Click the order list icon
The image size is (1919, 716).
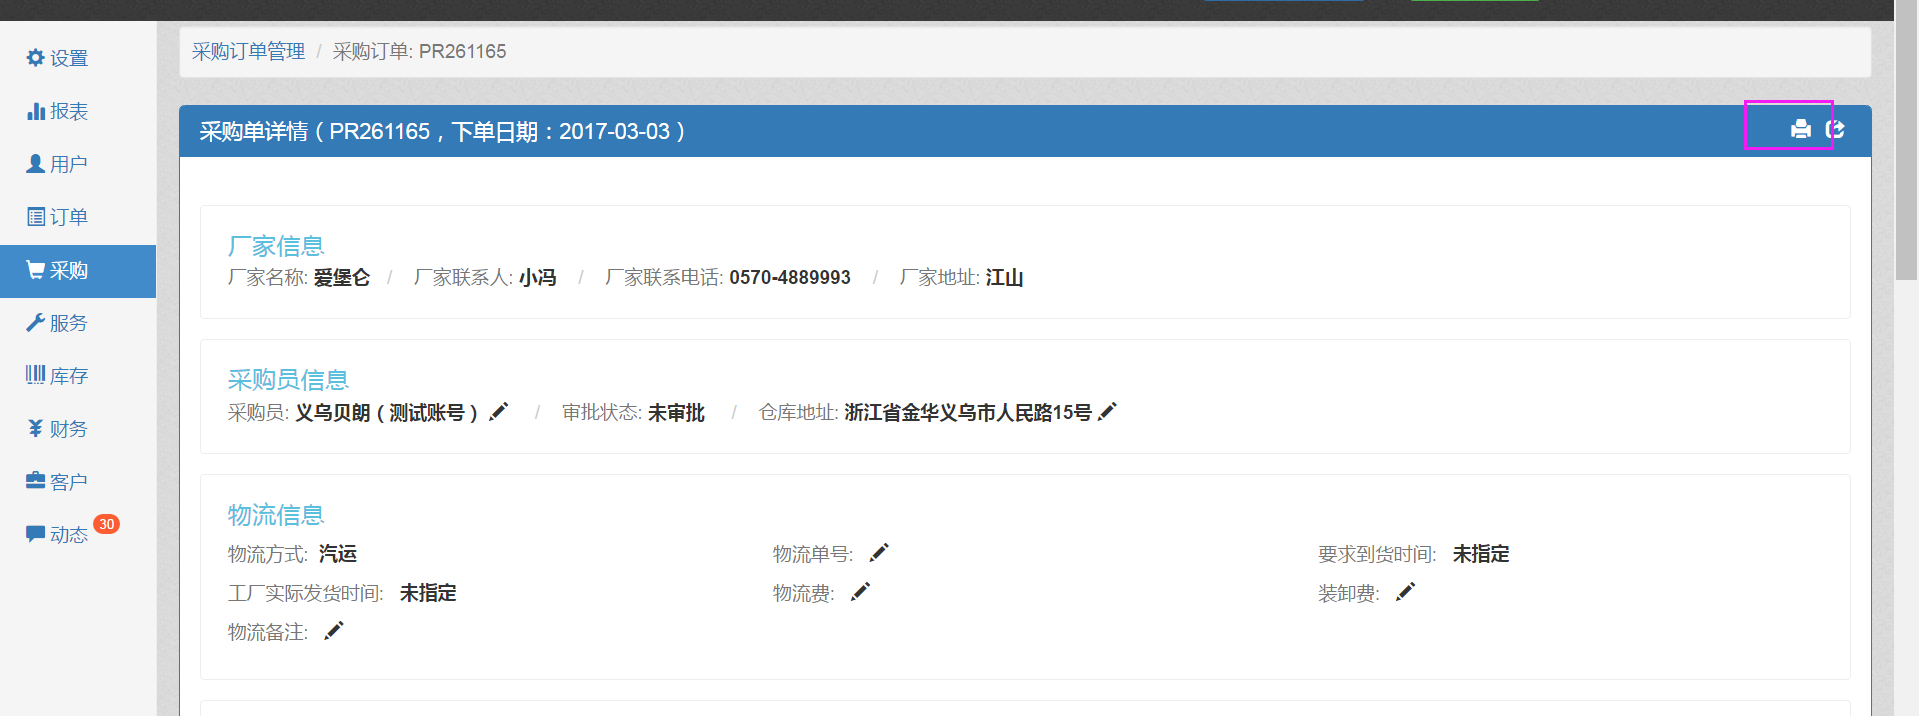pos(35,216)
